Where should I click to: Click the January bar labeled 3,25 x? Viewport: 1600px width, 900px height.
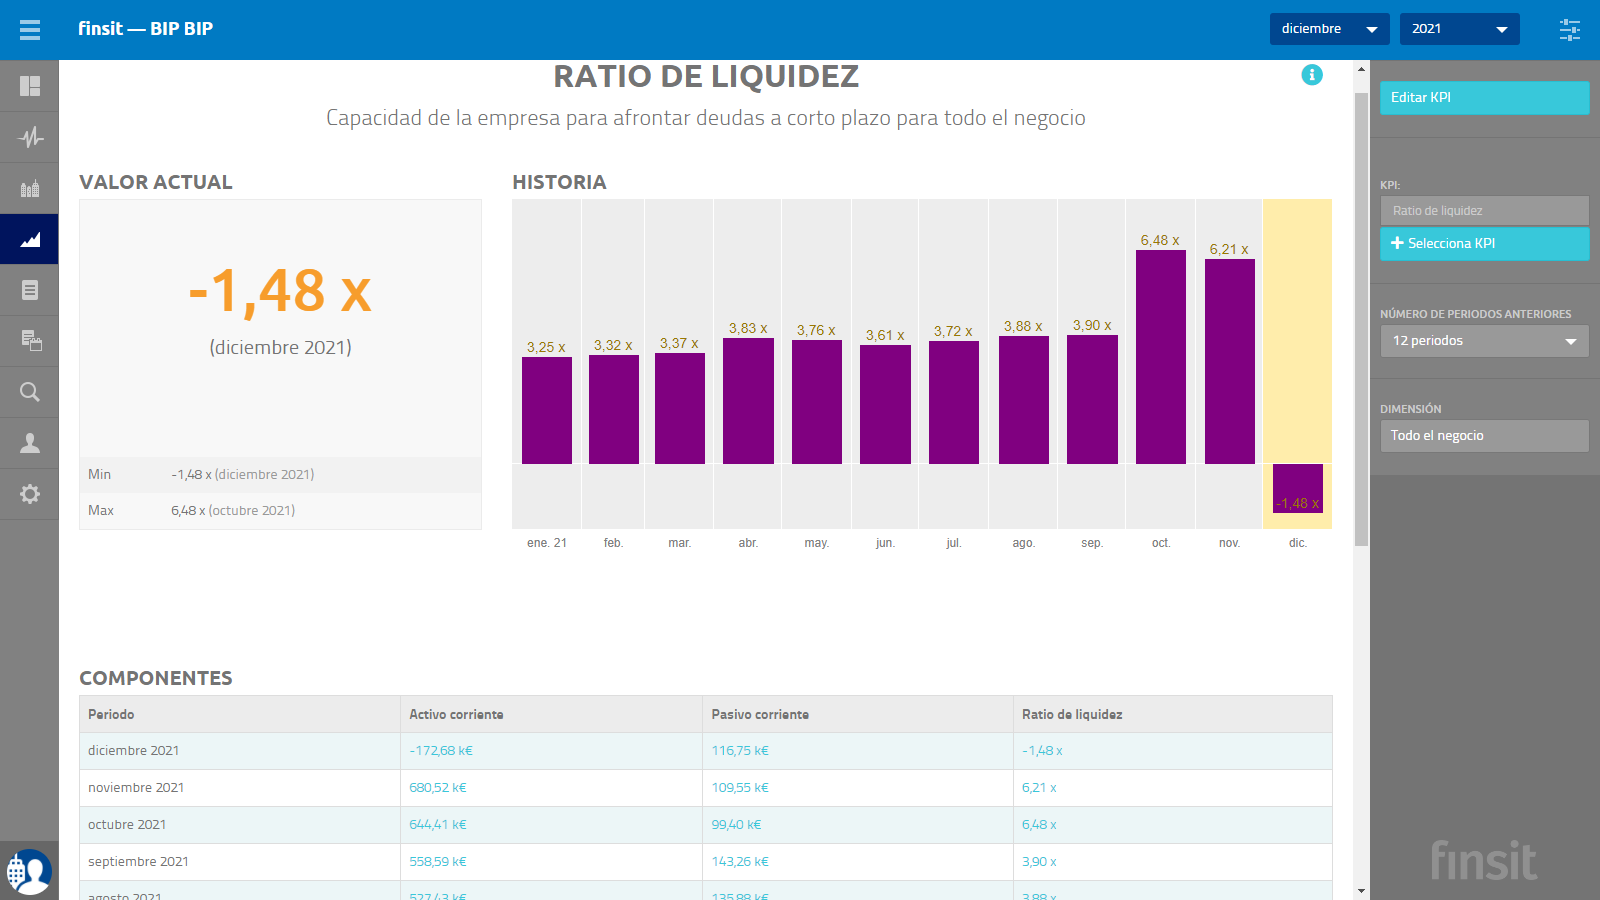pos(547,410)
